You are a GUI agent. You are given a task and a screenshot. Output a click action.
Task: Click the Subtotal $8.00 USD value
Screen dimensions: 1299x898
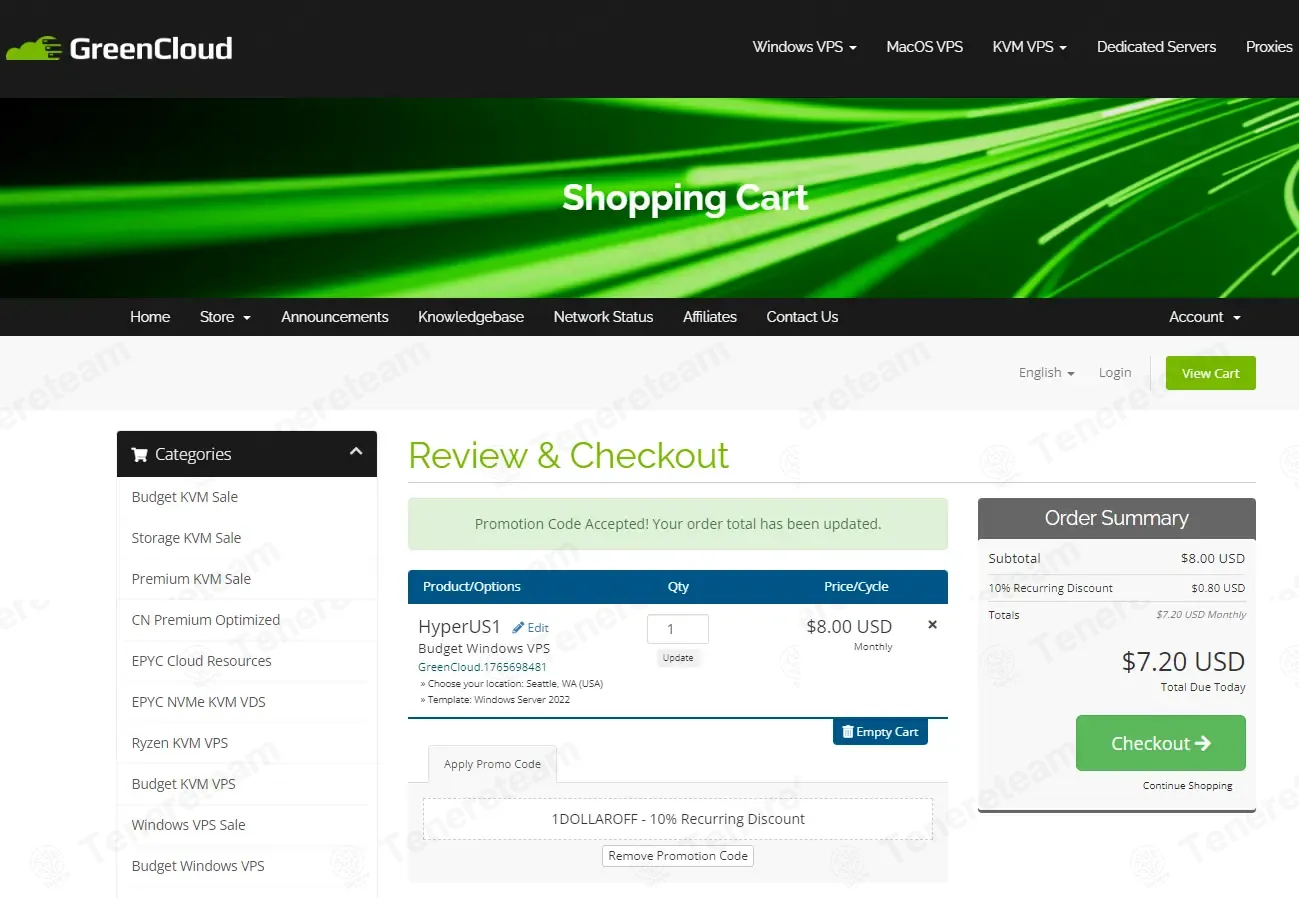click(x=1212, y=559)
